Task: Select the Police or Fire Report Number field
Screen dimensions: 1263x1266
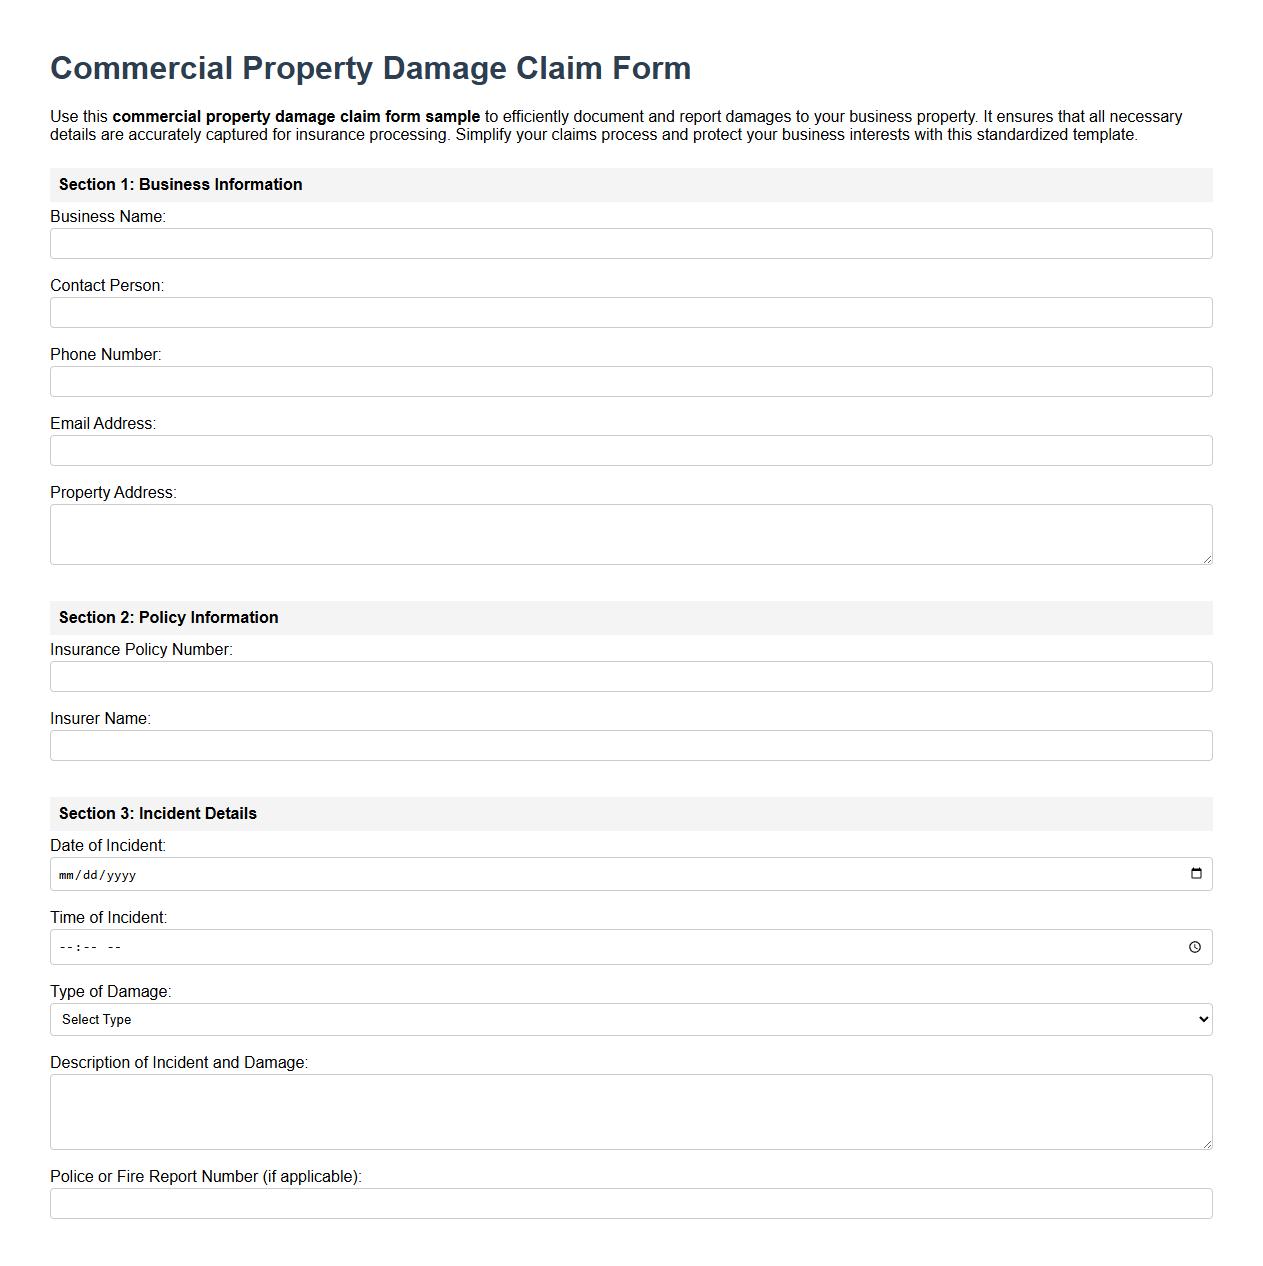Action: coord(631,1204)
